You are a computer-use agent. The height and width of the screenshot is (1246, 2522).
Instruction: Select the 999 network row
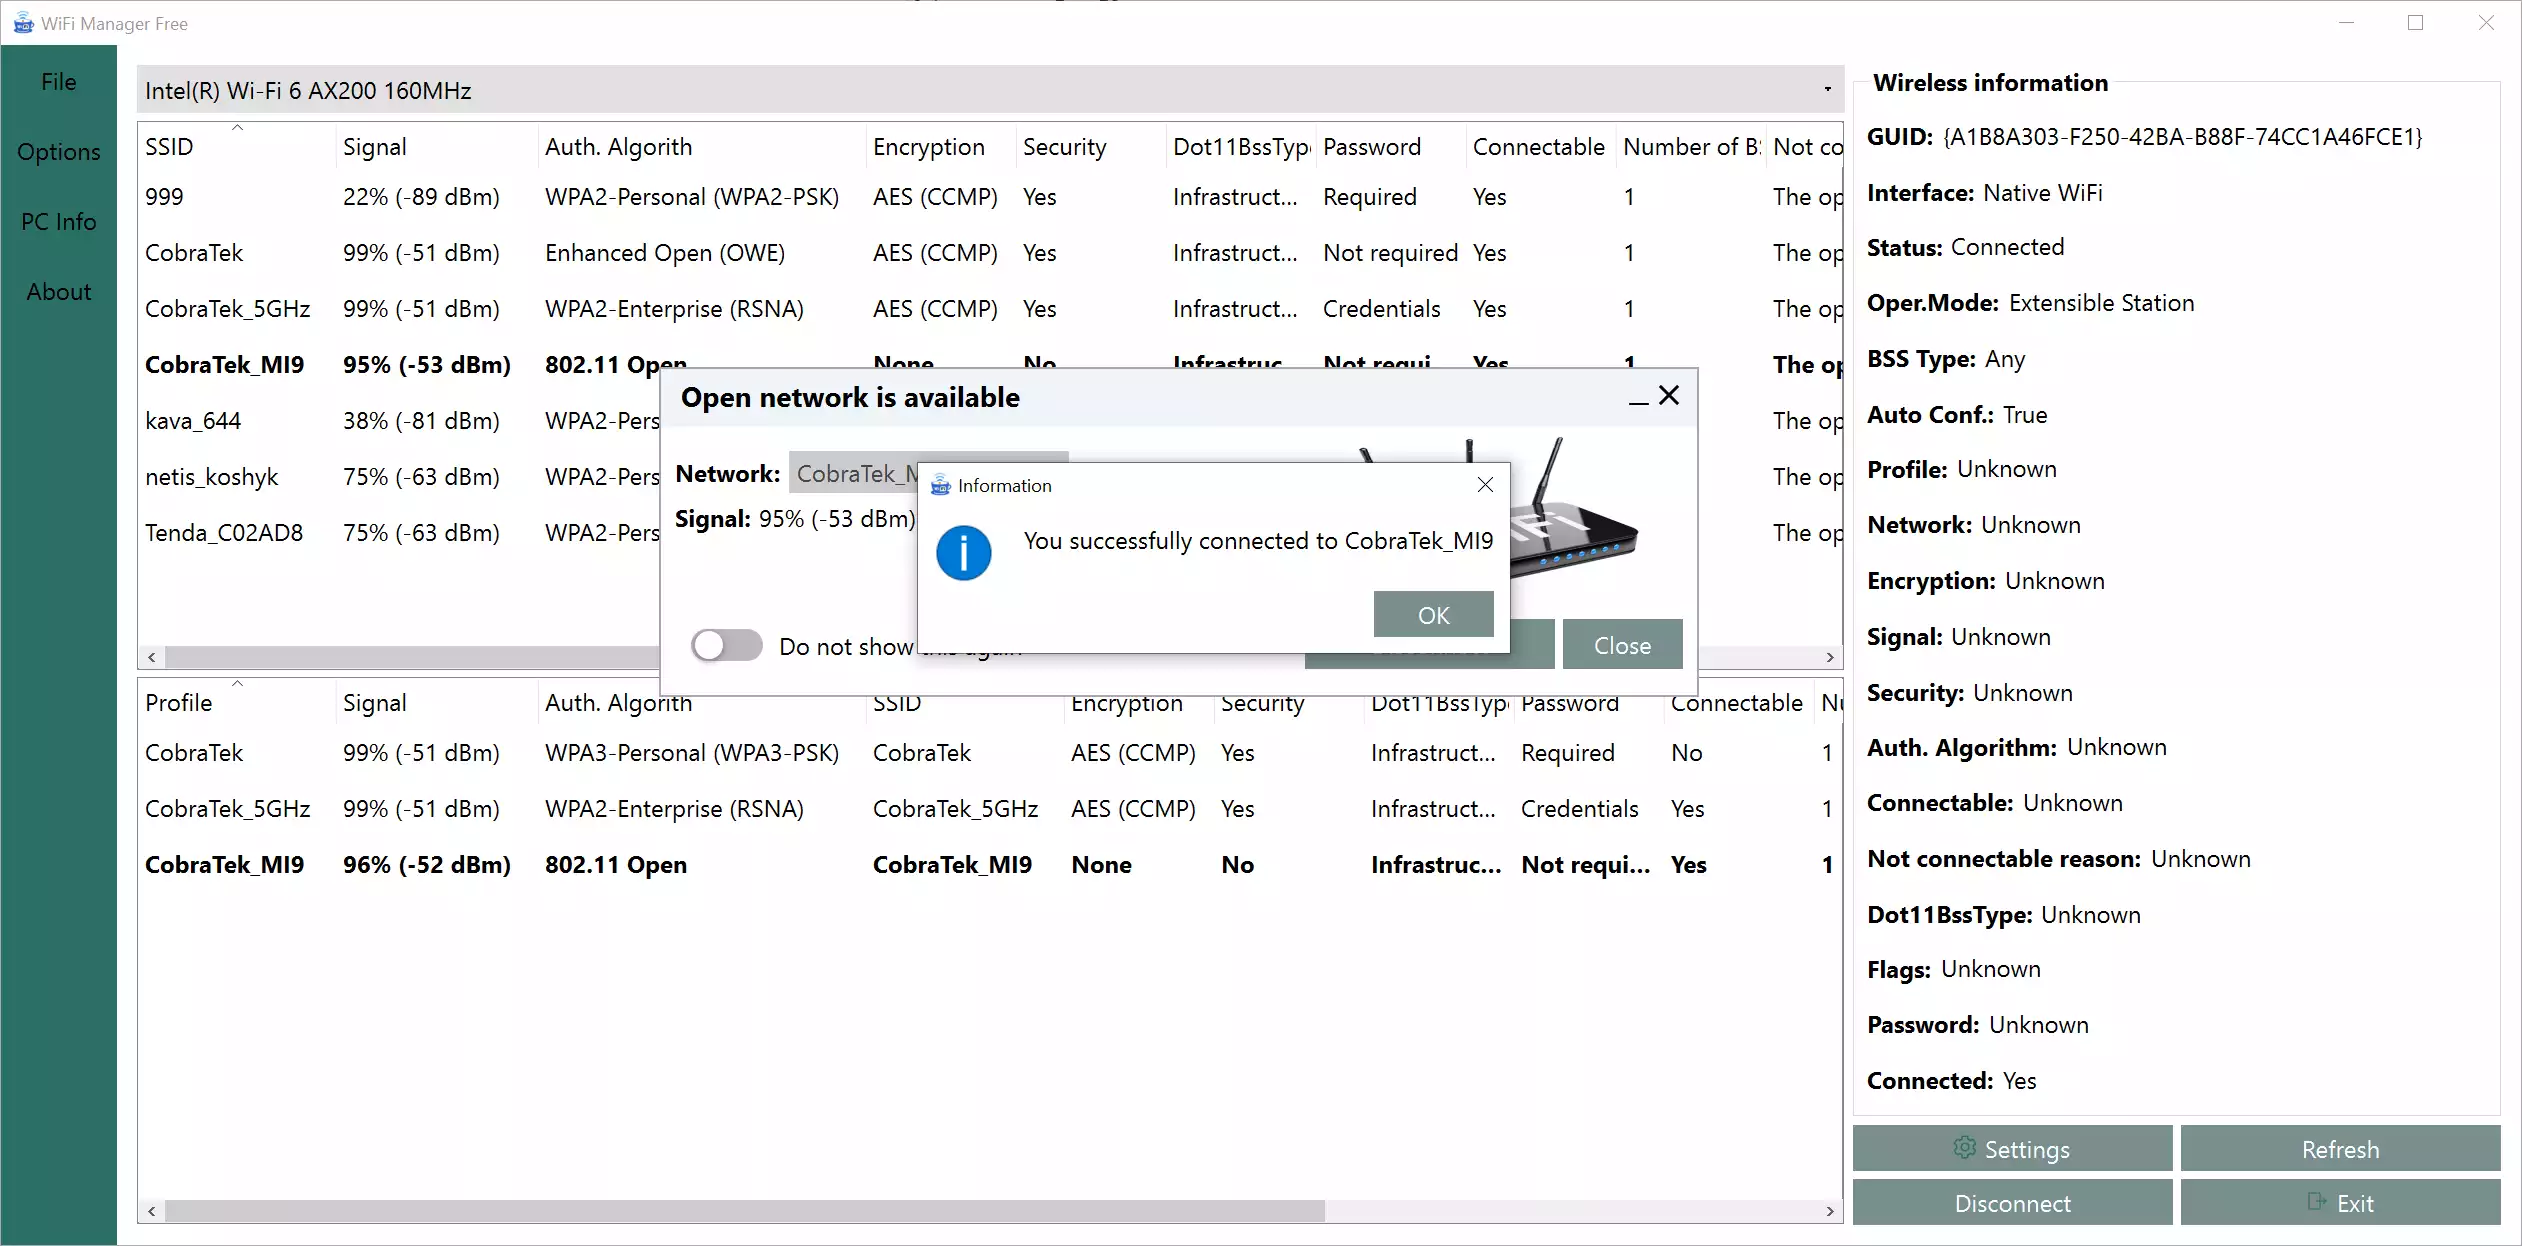coord(990,197)
